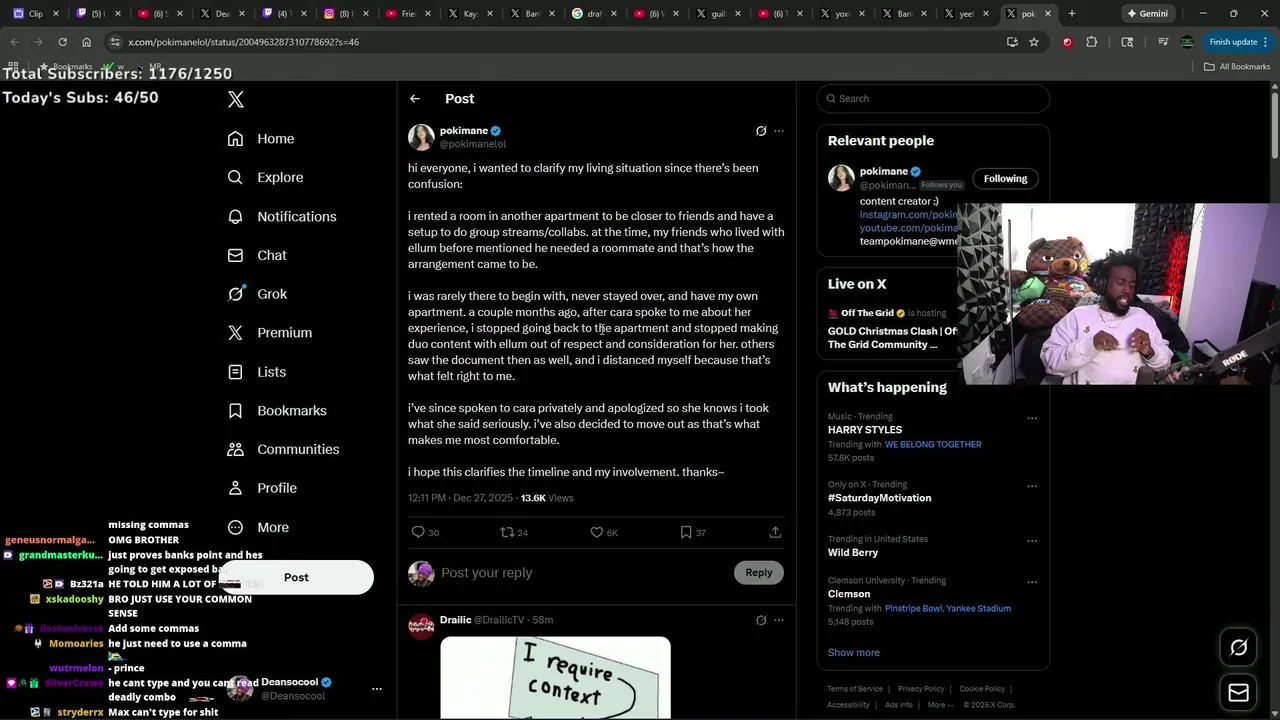This screenshot has height=720, width=1280.
Task: Click the Grok icon on pokimane's post
Action: 761,131
